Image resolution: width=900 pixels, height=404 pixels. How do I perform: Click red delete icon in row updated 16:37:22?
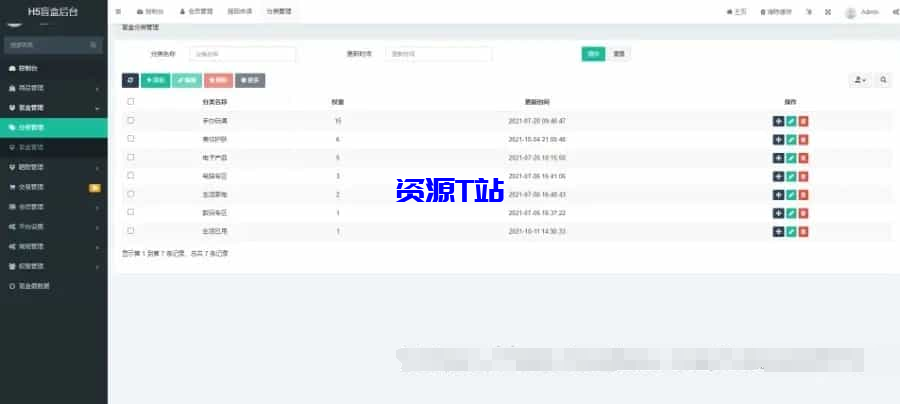804,213
